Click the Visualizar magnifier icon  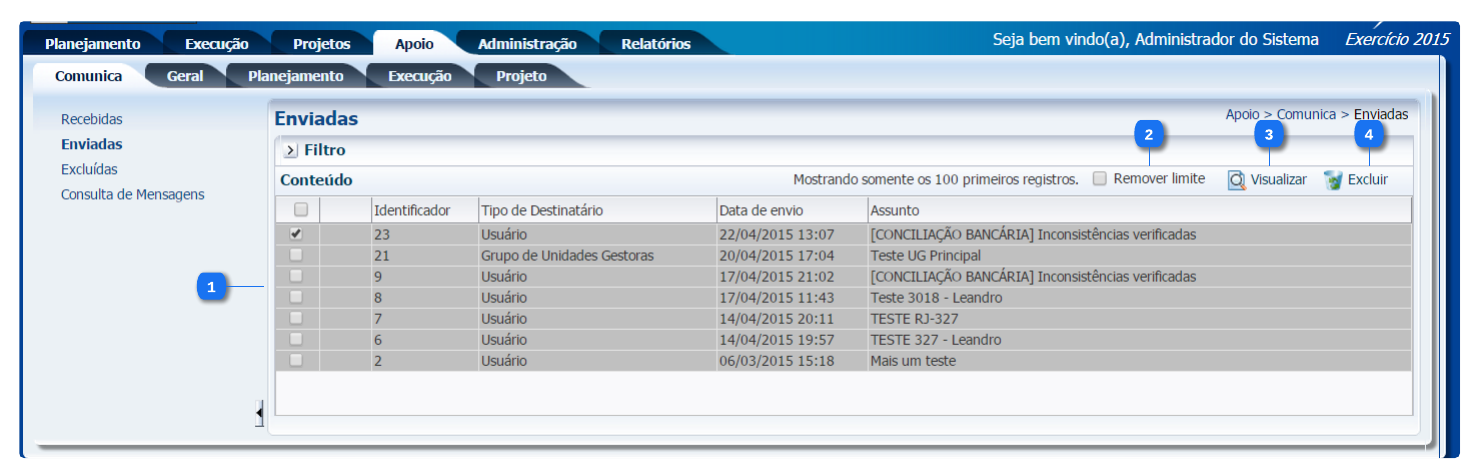point(1237,180)
